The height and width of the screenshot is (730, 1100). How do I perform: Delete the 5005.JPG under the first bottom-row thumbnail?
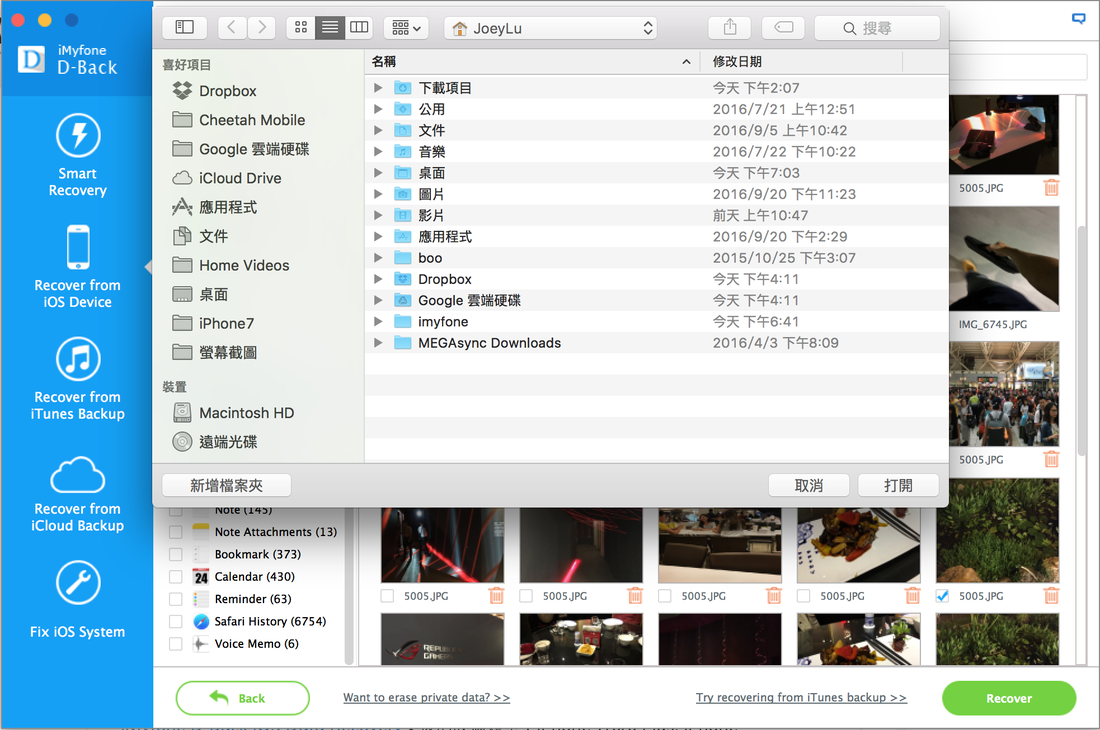496,595
